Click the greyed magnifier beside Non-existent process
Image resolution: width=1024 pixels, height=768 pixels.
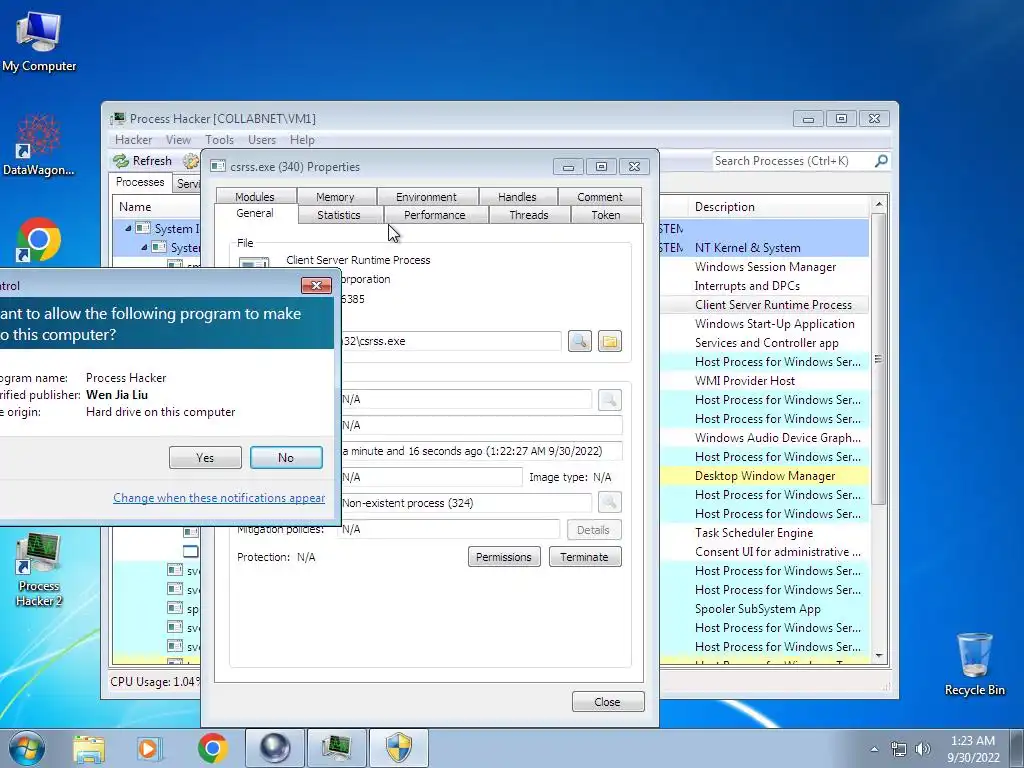(609, 502)
